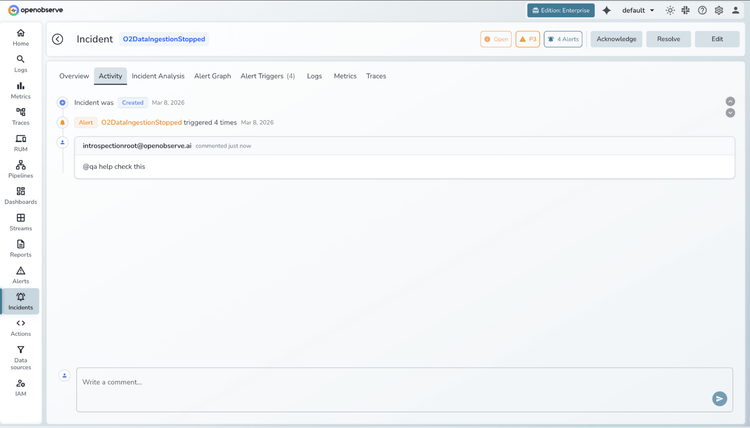The width and height of the screenshot is (750, 428).
Task: Open the Alert Graph tab
Action: point(212,76)
